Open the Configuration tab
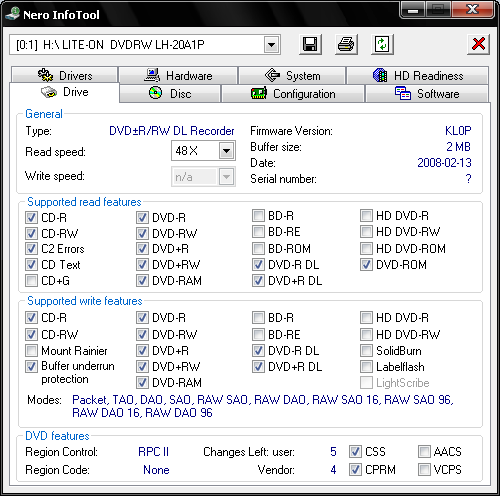The image size is (500, 496). click(293, 94)
